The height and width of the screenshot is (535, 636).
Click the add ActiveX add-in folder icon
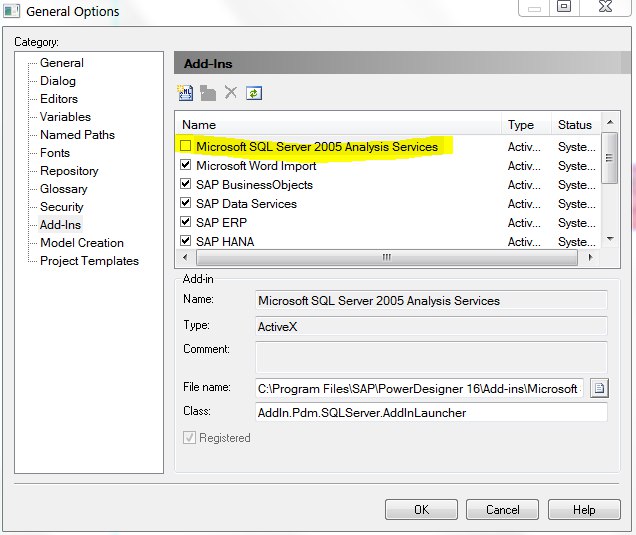click(x=208, y=93)
